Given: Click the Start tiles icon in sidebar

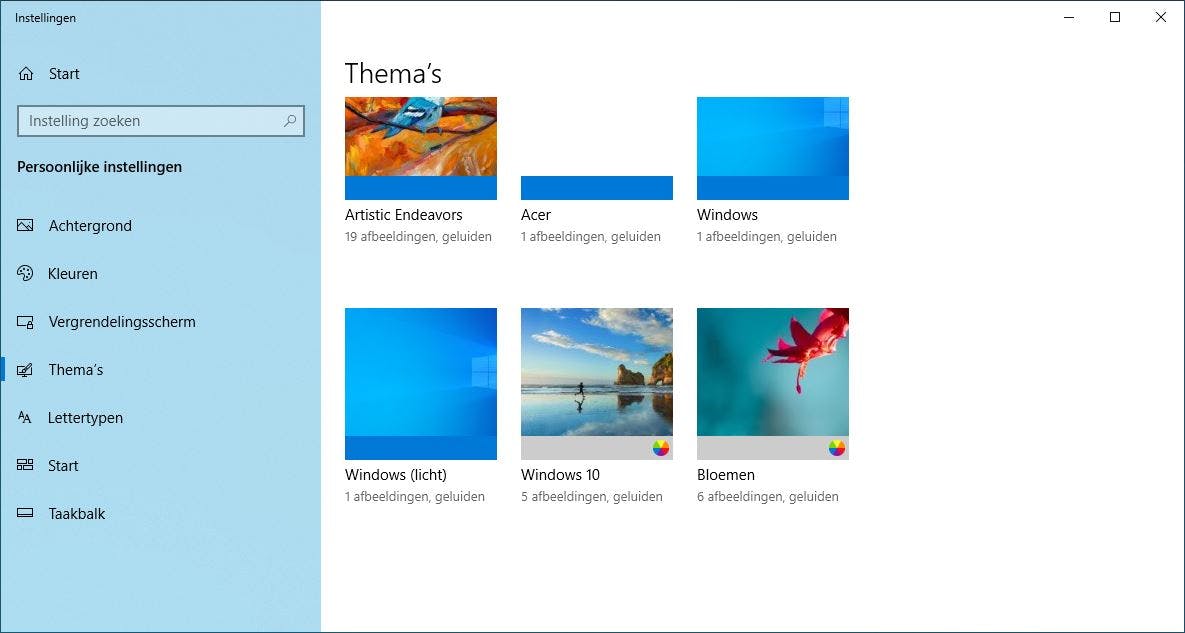Looking at the screenshot, I should 25,465.
